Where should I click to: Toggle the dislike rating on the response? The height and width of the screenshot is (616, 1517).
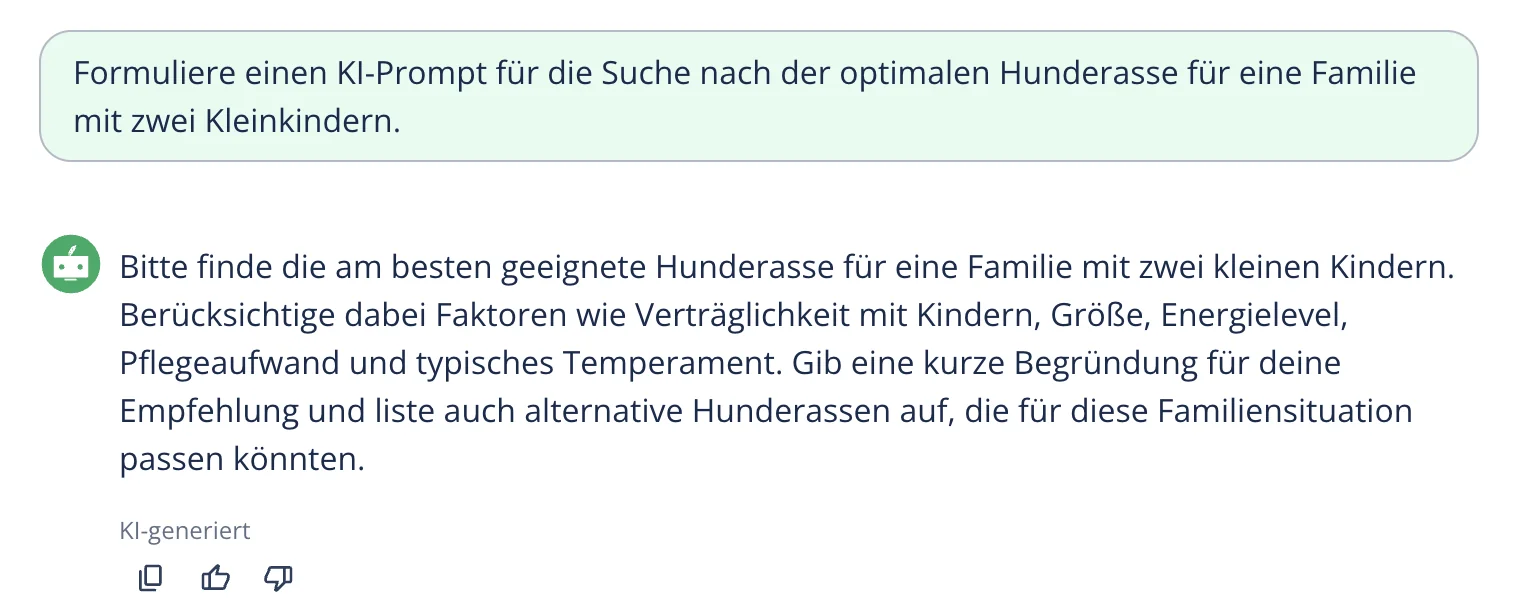pos(278,578)
